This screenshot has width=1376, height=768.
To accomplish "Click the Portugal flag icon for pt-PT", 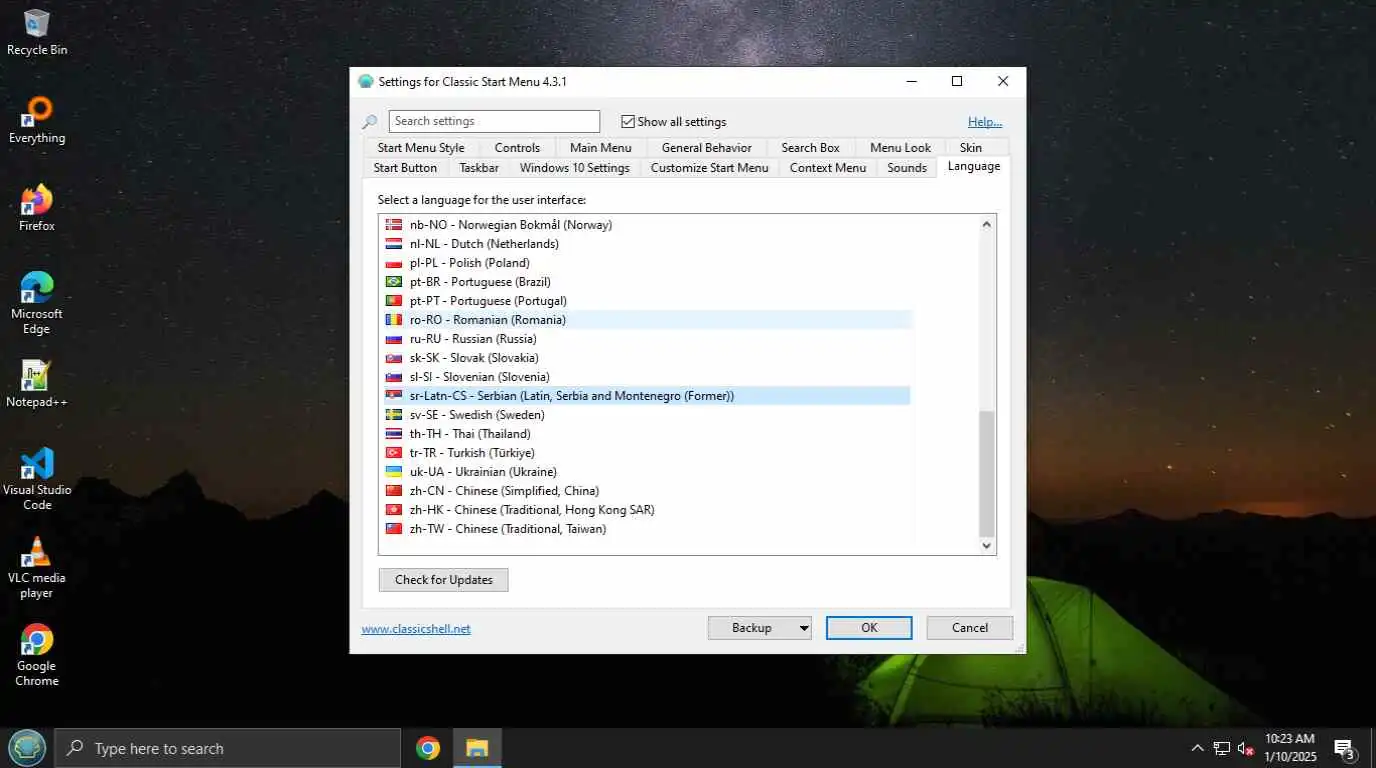I will (x=394, y=301).
